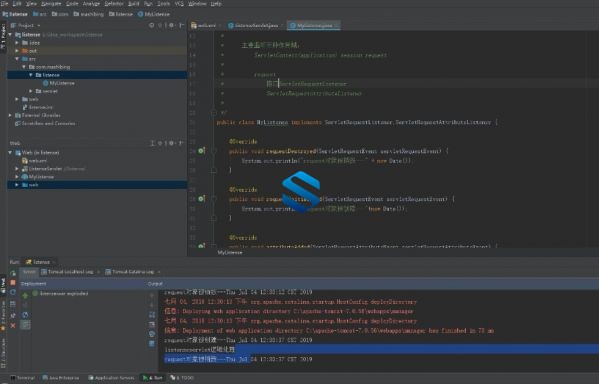Click gutter implements icon beside requestInitialized
This screenshot has height=384, width=599.
[201, 199]
